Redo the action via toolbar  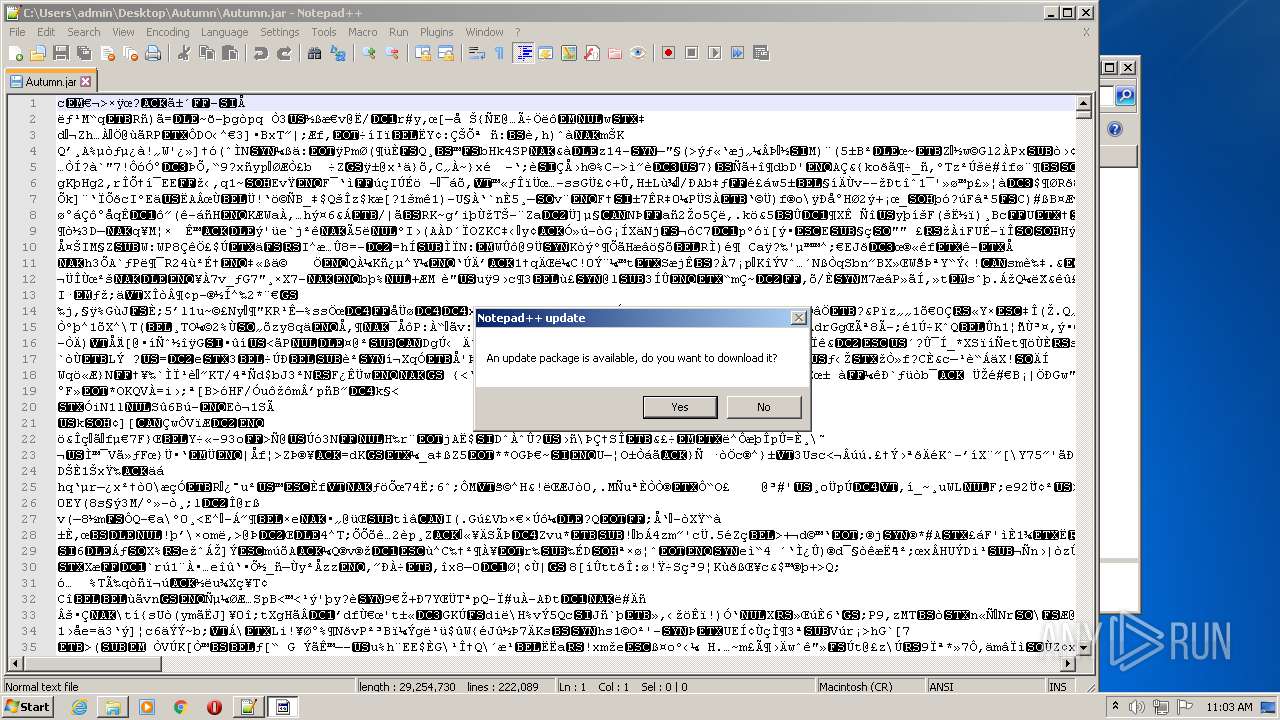pyautogui.click(x=285, y=52)
